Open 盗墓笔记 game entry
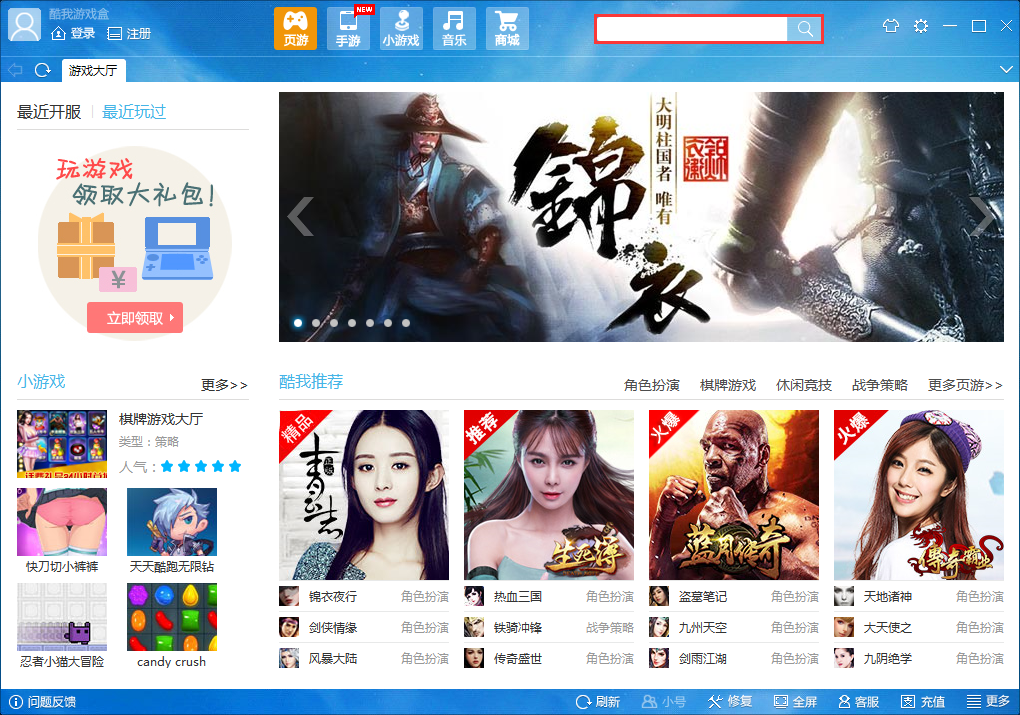Image resolution: width=1020 pixels, height=715 pixels. point(734,597)
